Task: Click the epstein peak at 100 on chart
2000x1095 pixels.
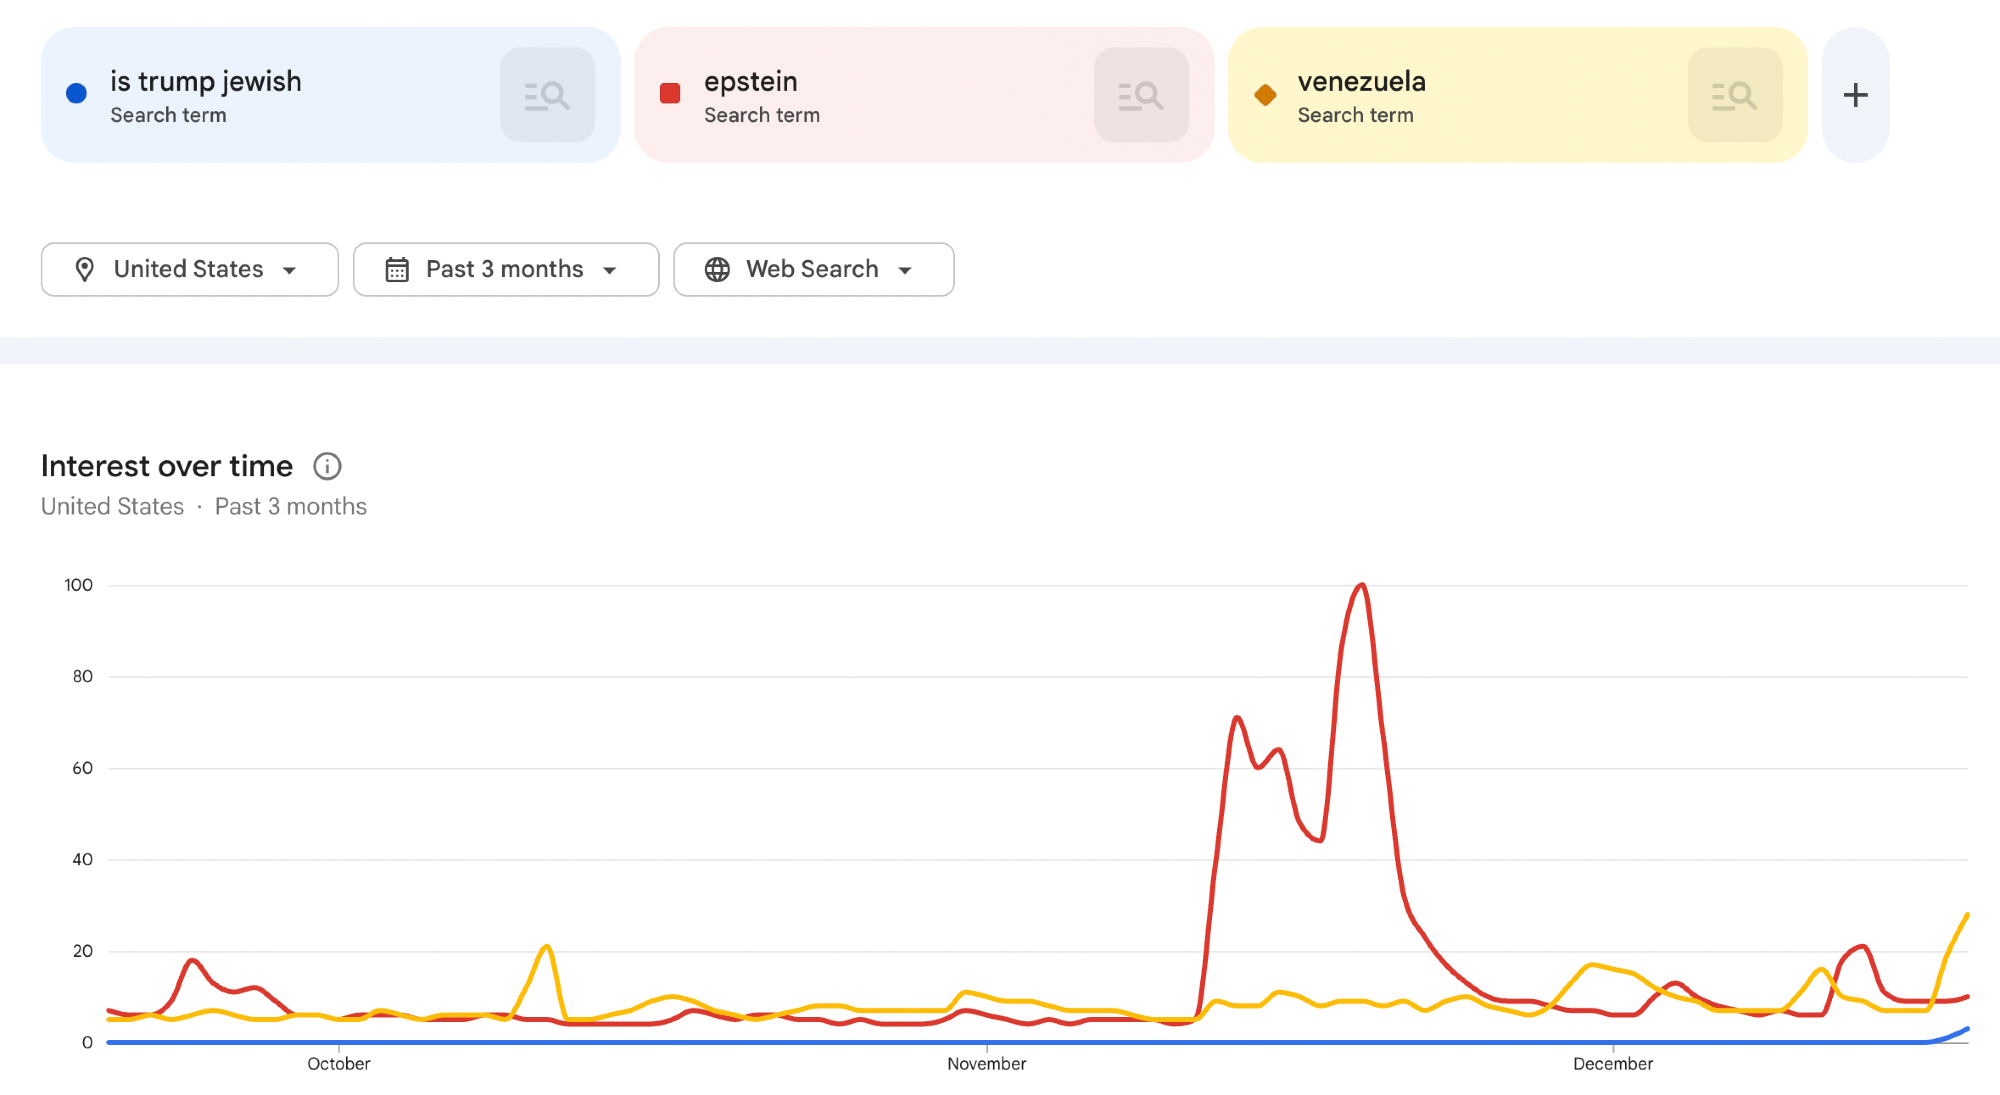Action: click(x=1362, y=586)
